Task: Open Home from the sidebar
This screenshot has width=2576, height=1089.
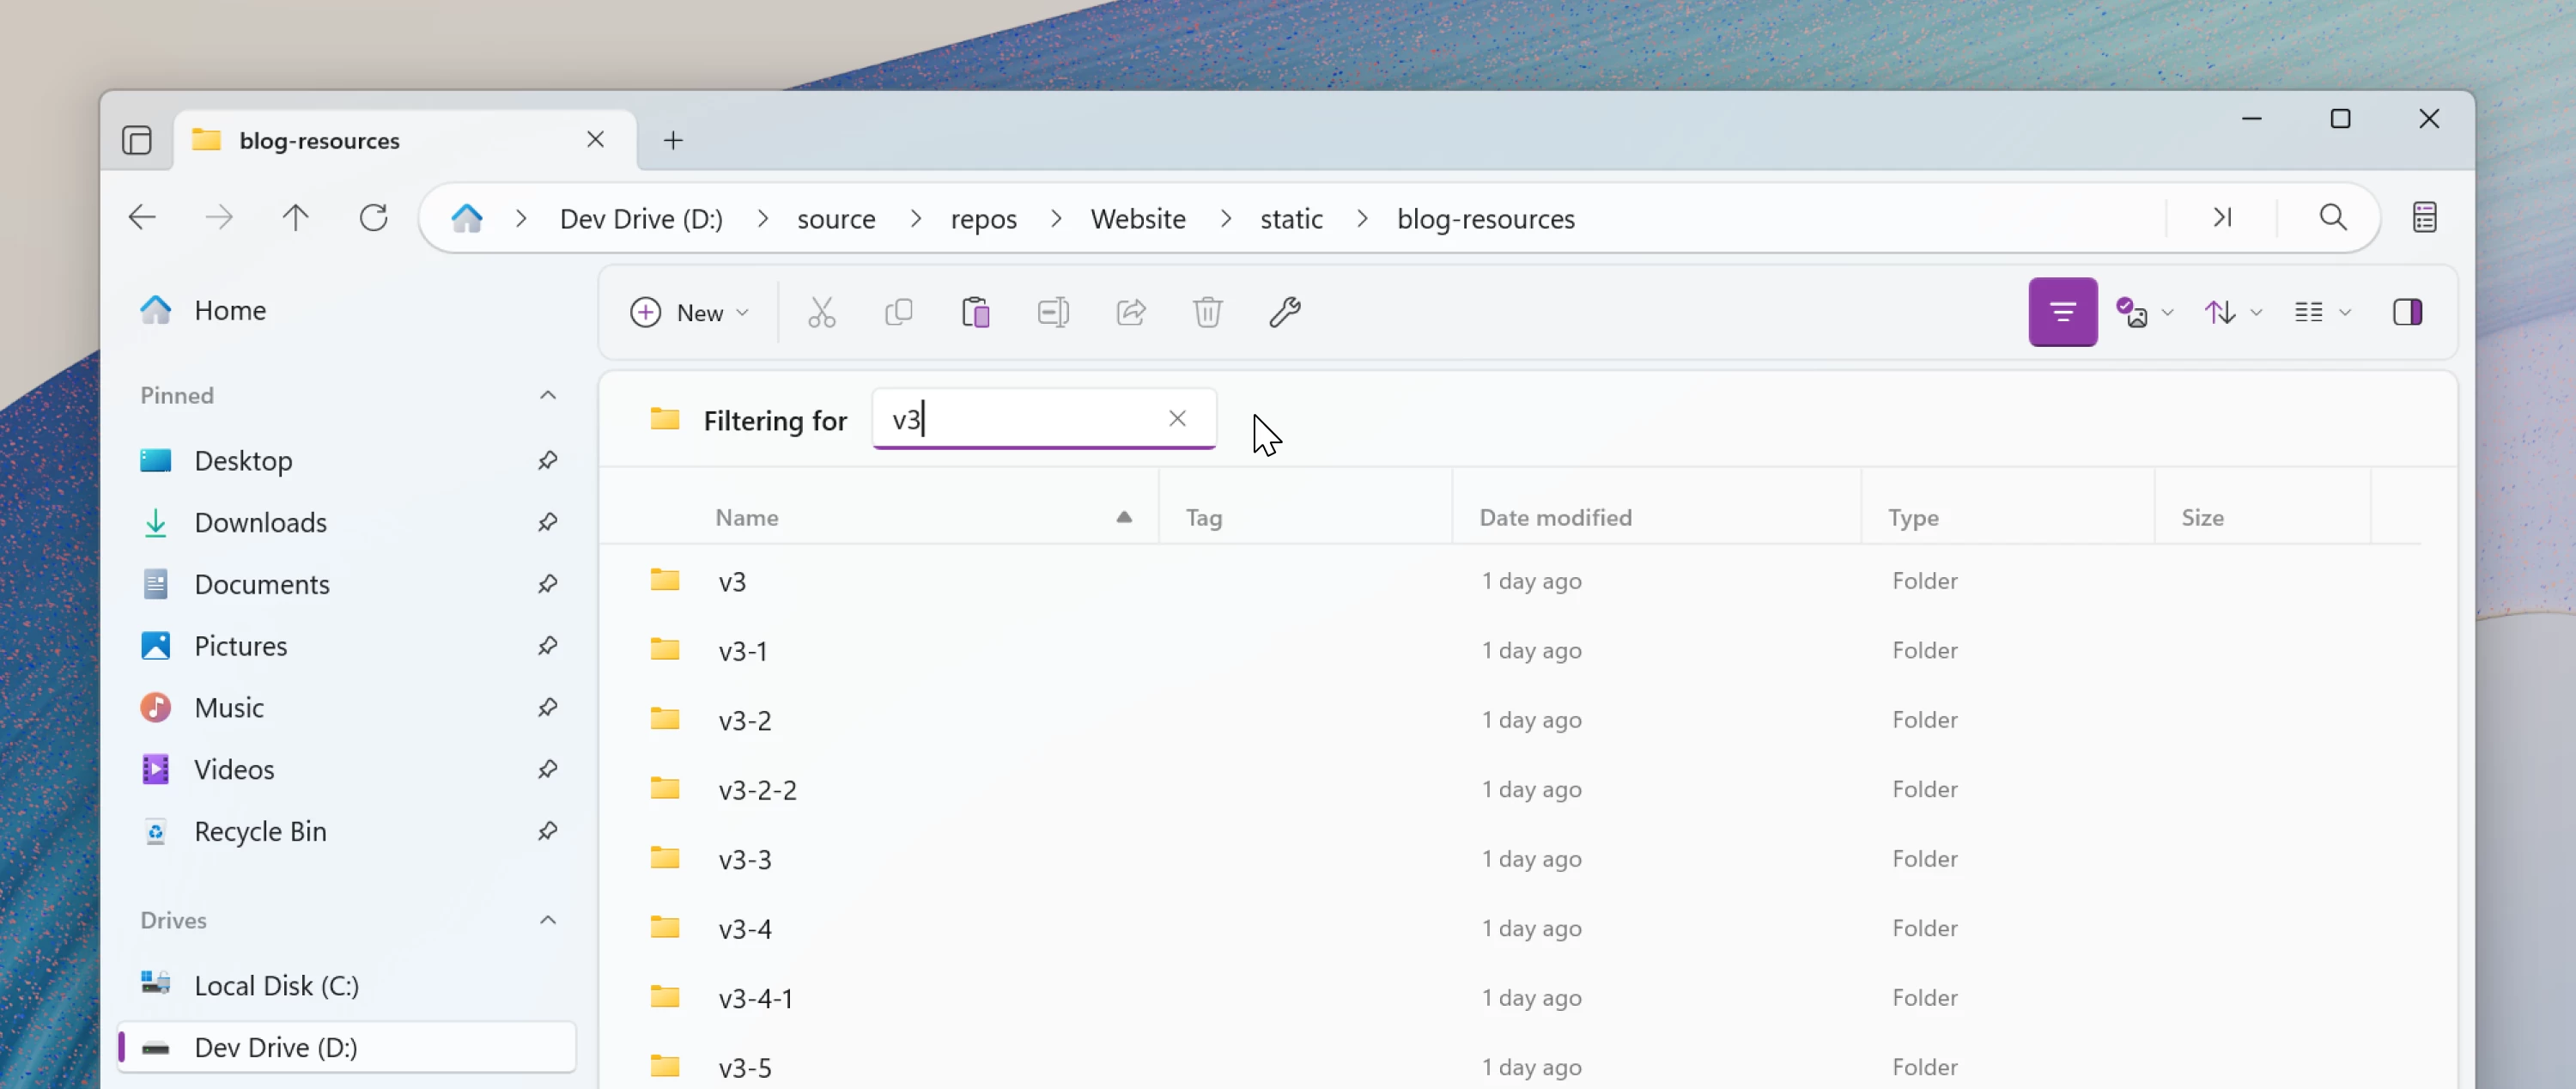Action: tap(230, 310)
